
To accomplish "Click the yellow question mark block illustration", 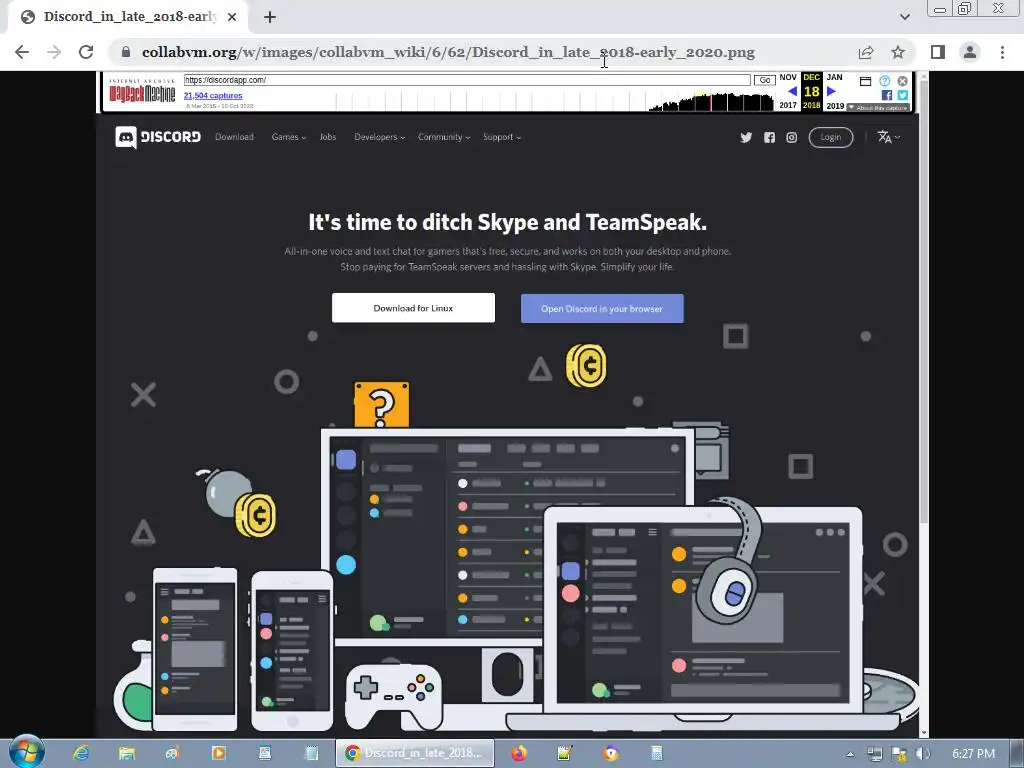I will pyautogui.click(x=381, y=405).
